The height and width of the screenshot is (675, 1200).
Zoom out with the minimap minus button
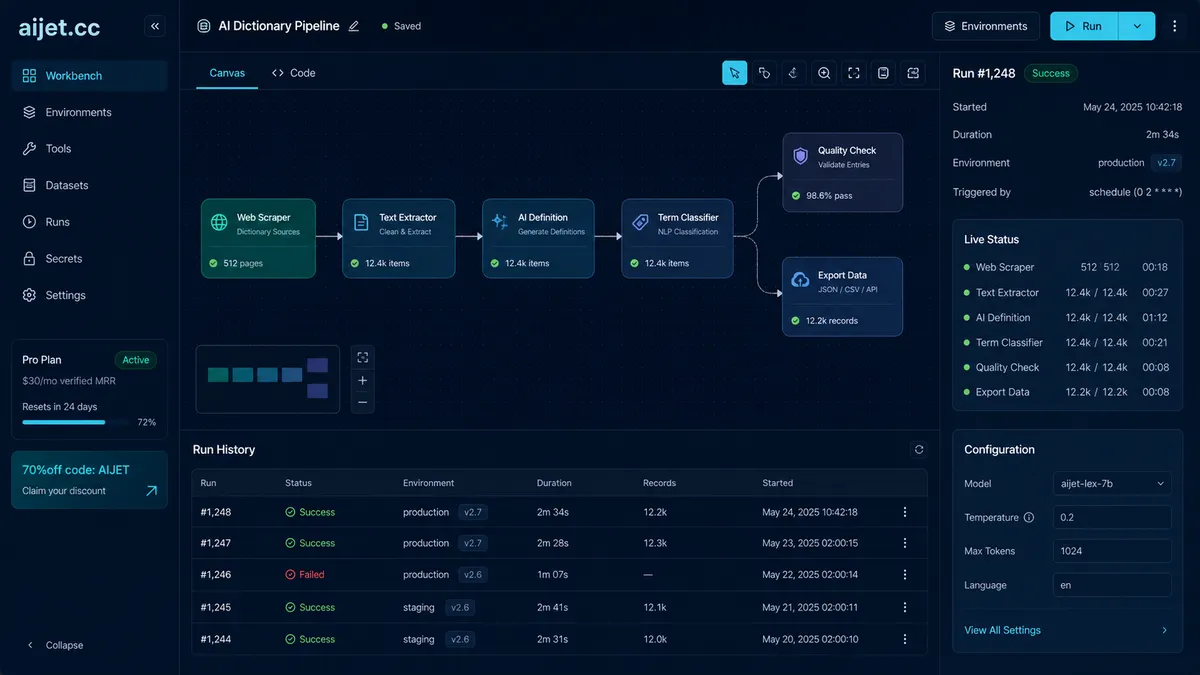click(x=362, y=402)
